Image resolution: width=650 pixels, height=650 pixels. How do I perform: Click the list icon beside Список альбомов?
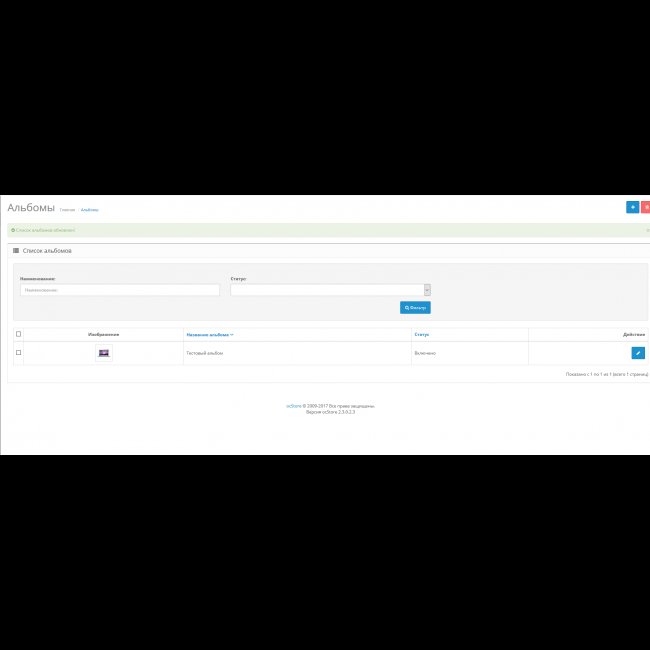tap(17, 251)
